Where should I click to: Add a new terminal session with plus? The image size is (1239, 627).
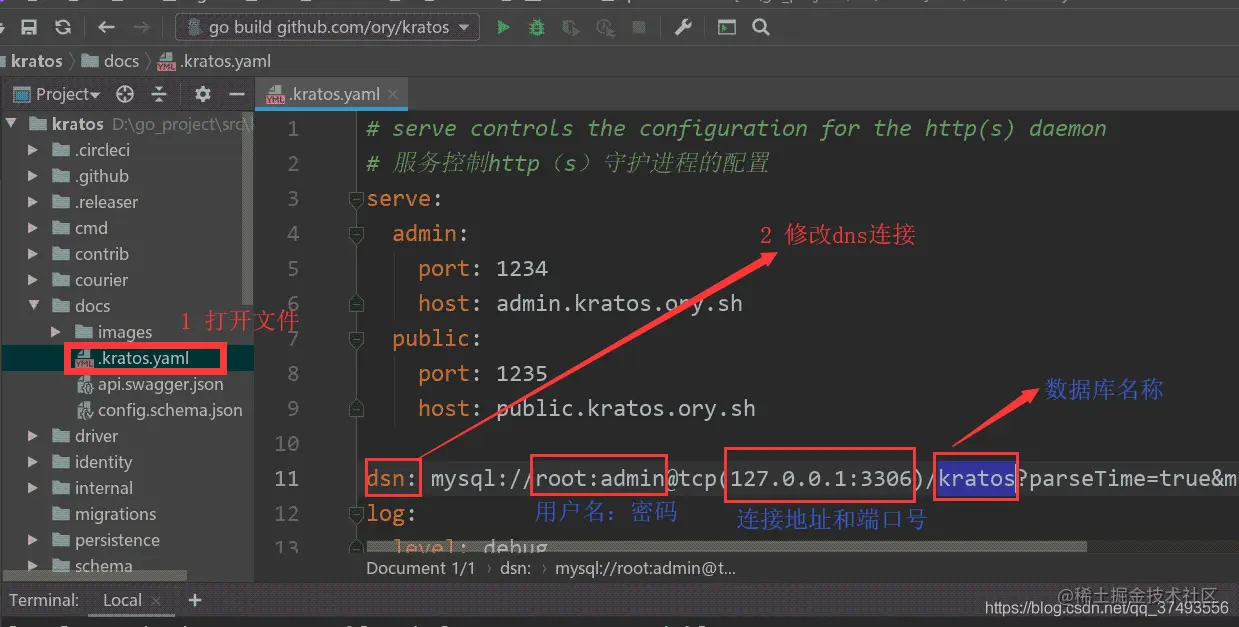click(x=195, y=600)
